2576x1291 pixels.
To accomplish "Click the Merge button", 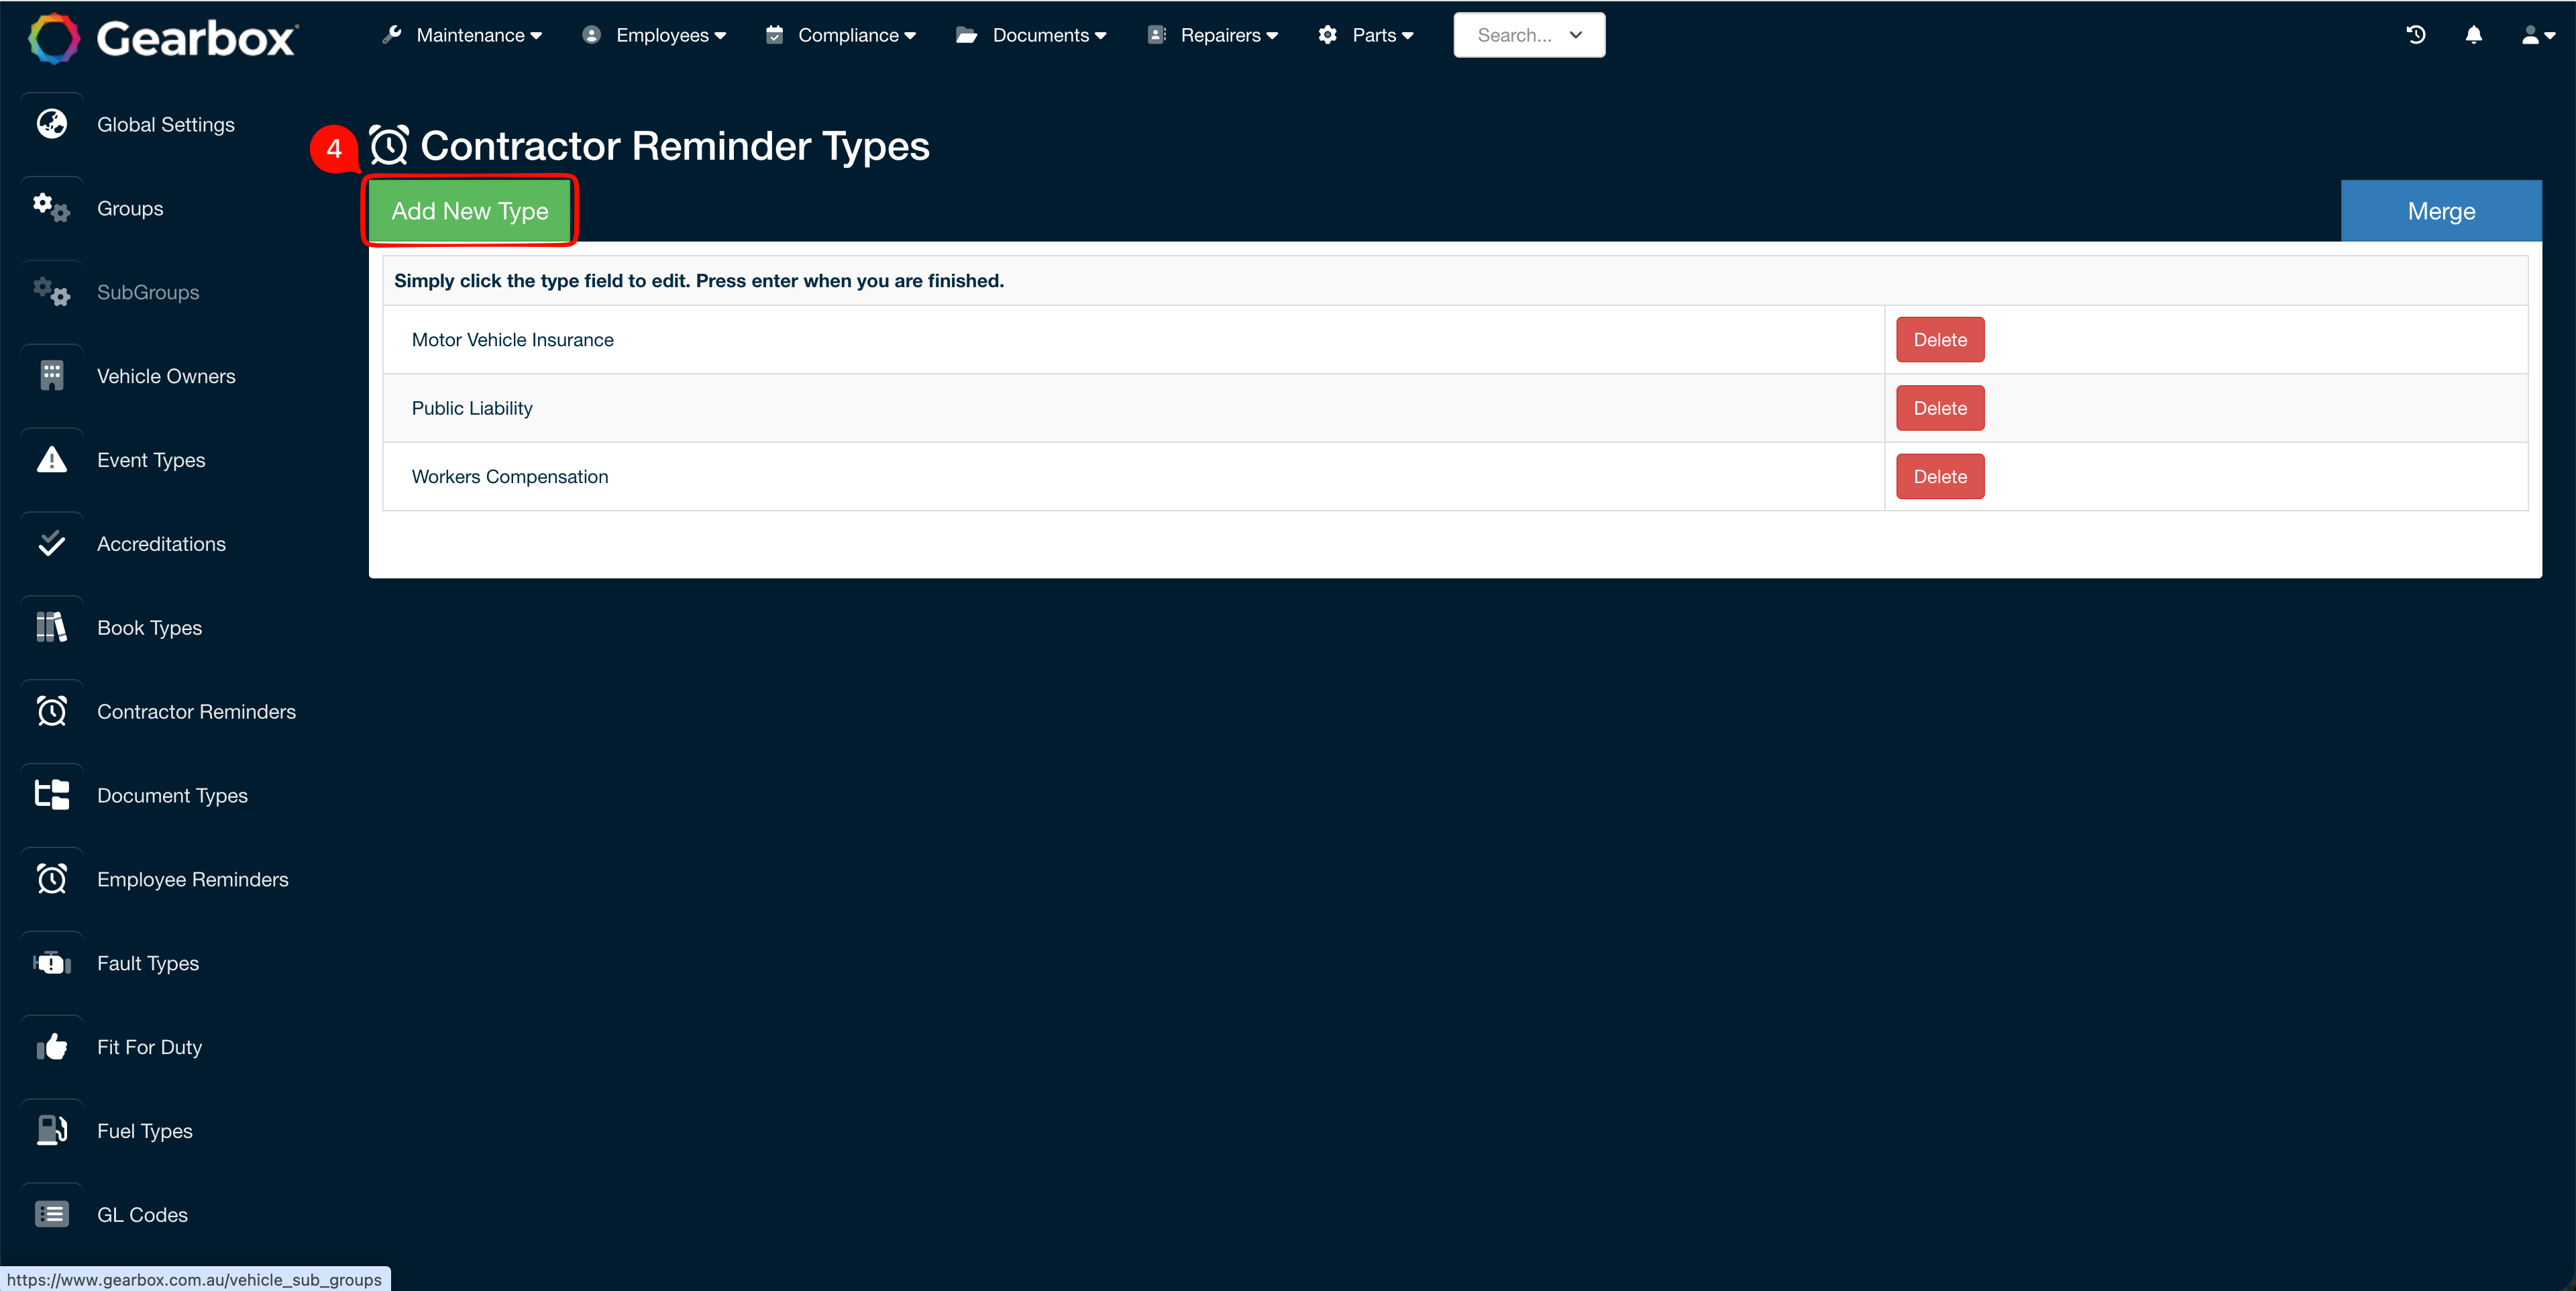I will [x=2441, y=211].
